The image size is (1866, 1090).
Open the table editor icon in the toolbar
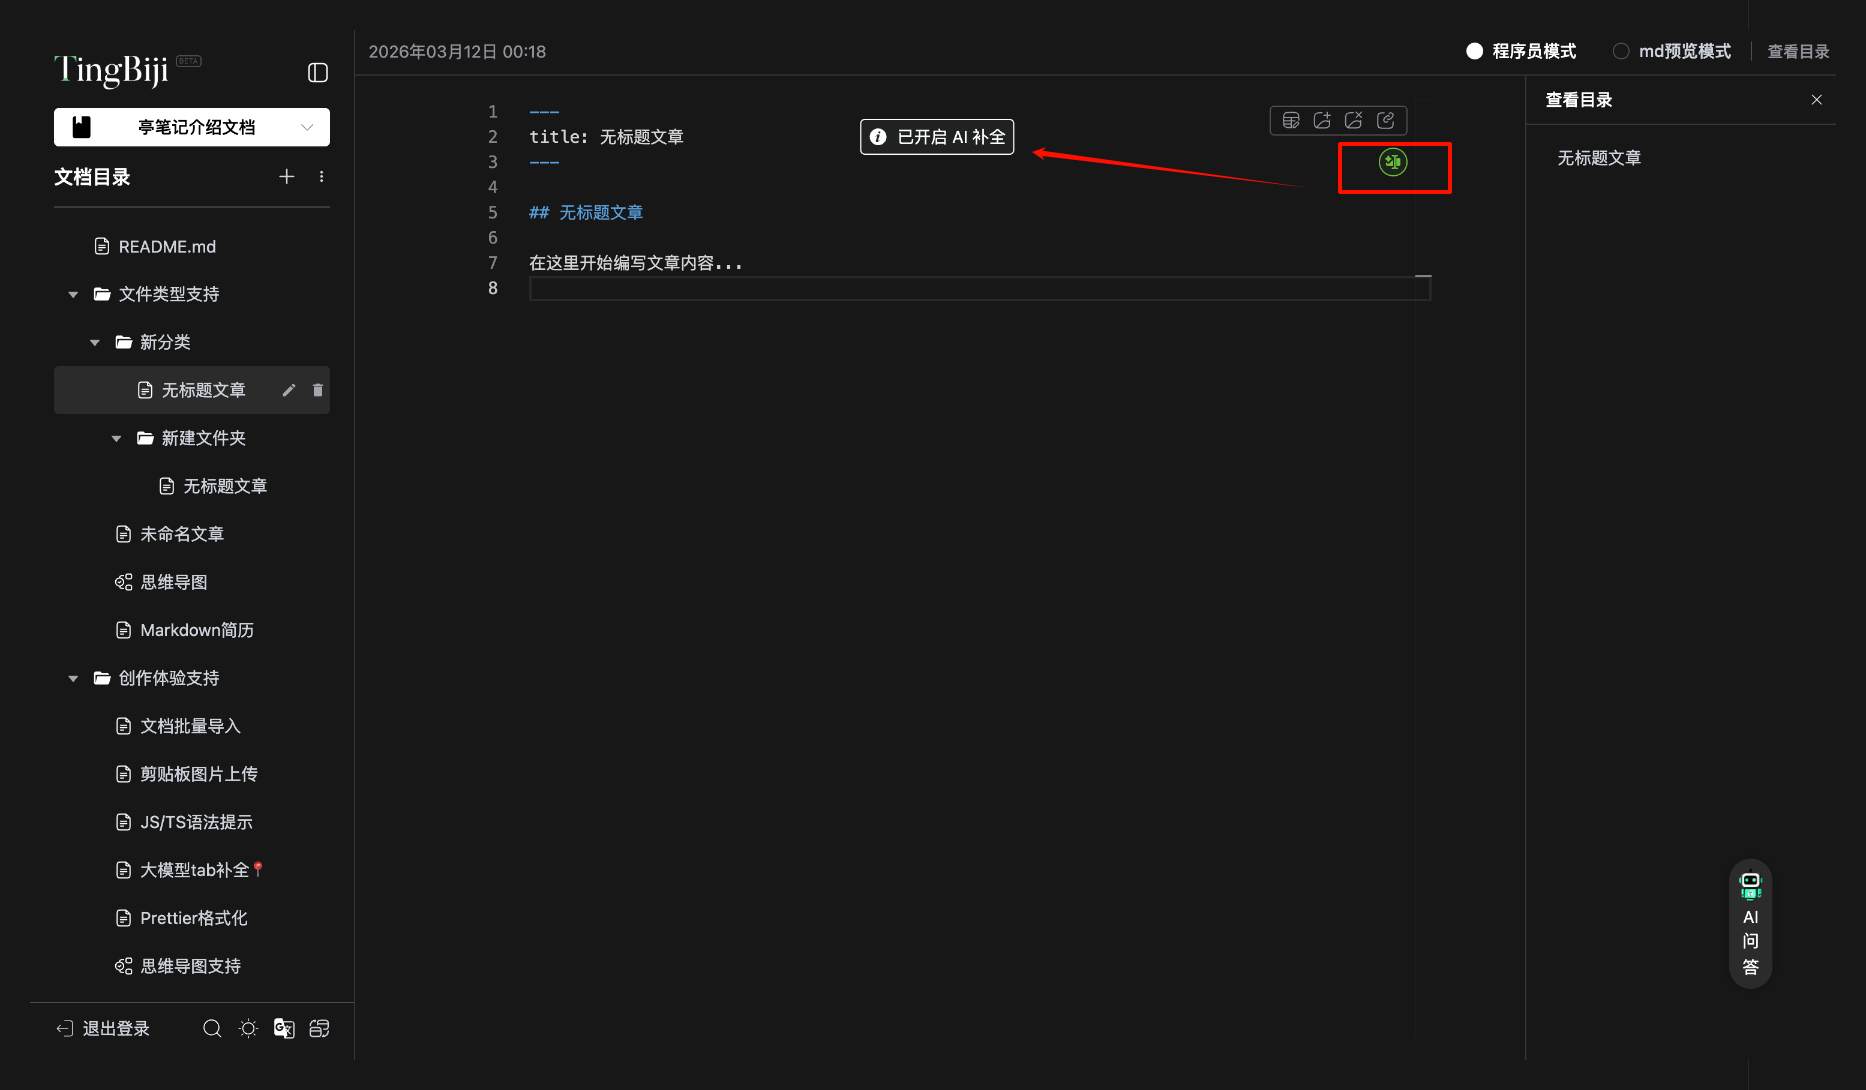pos(1291,120)
